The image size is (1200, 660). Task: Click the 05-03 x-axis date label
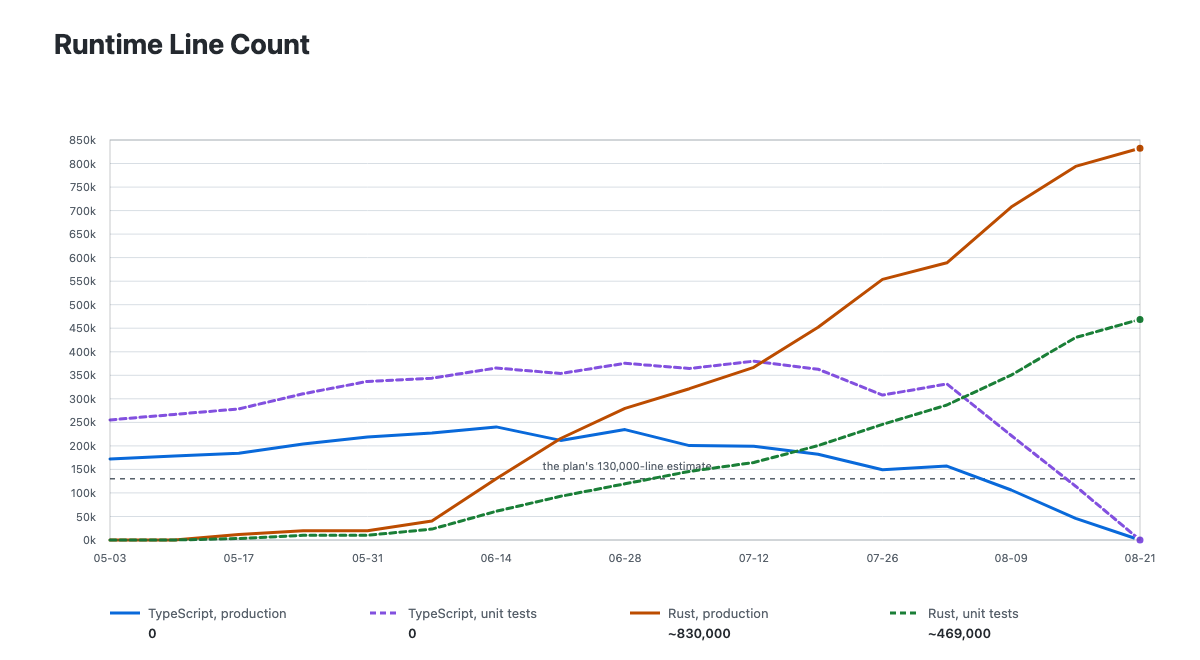[x=110, y=559]
